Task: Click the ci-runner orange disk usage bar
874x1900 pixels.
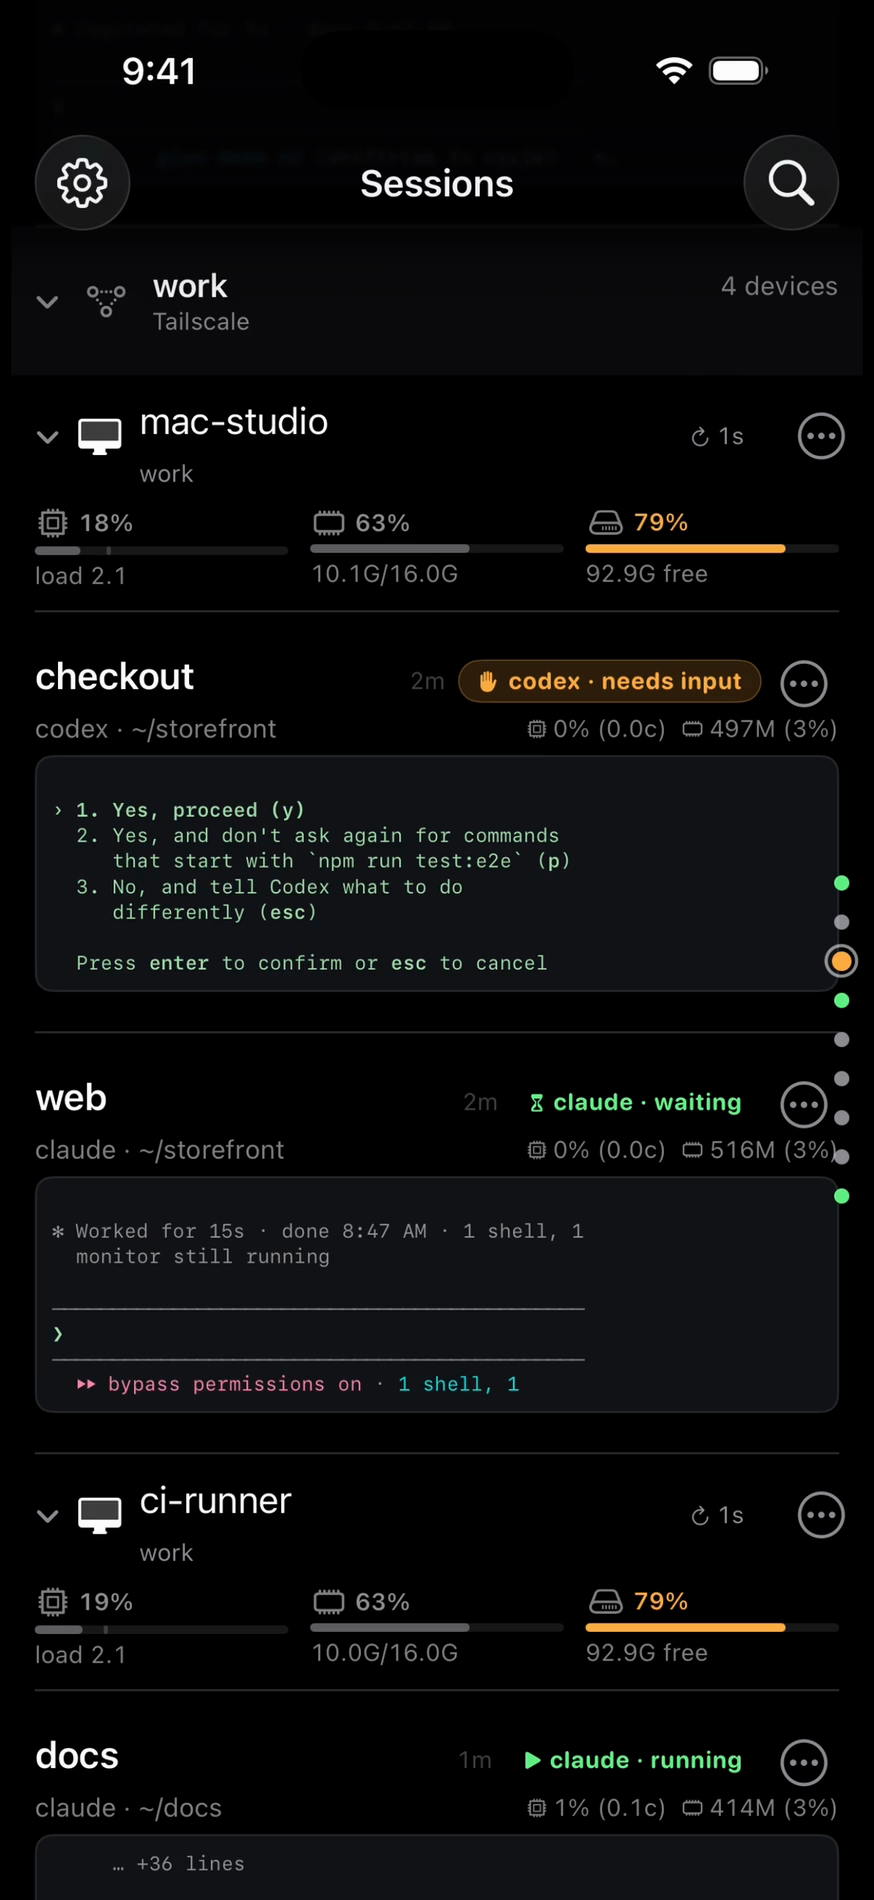Action: click(x=712, y=1628)
